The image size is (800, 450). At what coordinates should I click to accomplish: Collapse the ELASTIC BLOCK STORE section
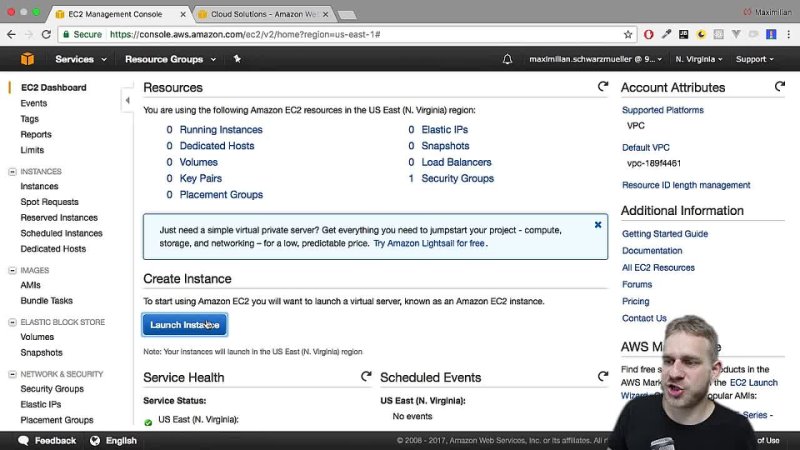click(12, 322)
